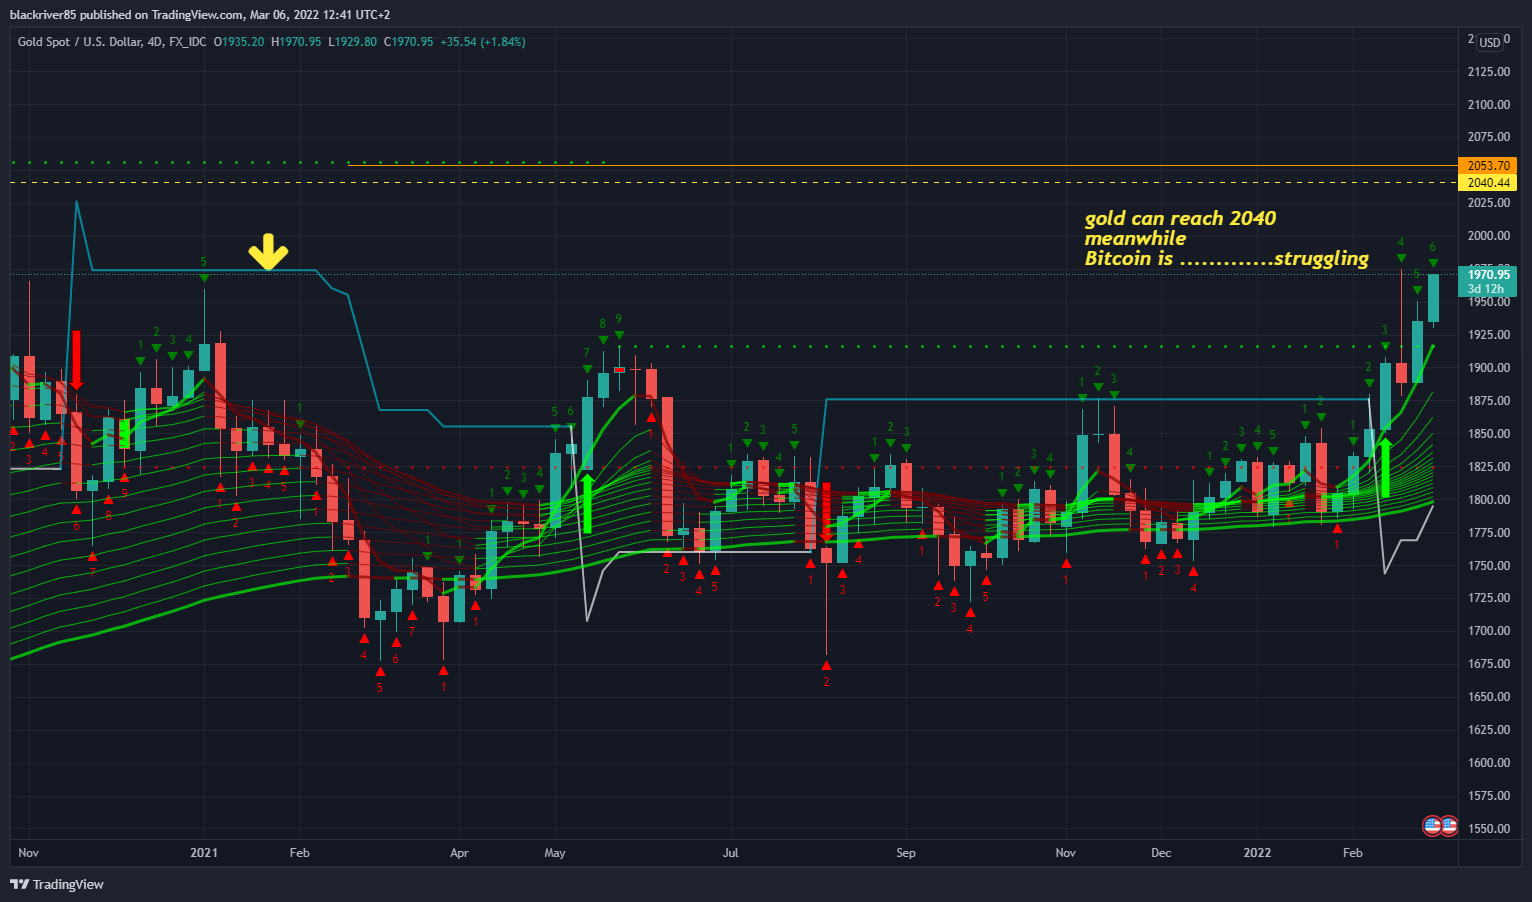The width and height of the screenshot is (1532, 902).
Task: Click the high value H1970.95 in the legend
Action: (x=296, y=42)
